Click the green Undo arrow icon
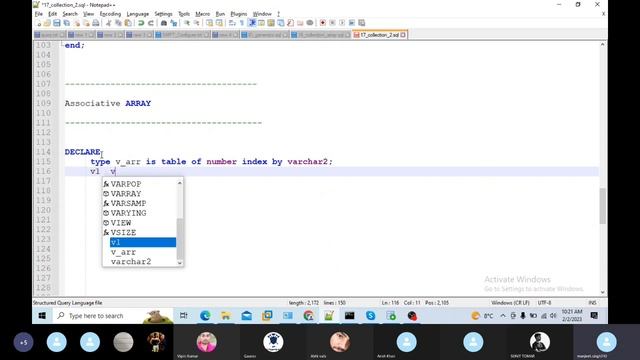640x360 pixels. coord(141,23)
